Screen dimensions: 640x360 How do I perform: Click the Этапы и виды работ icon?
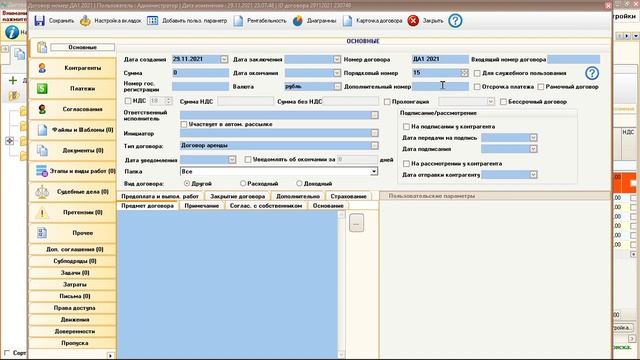click(x=42, y=171)
